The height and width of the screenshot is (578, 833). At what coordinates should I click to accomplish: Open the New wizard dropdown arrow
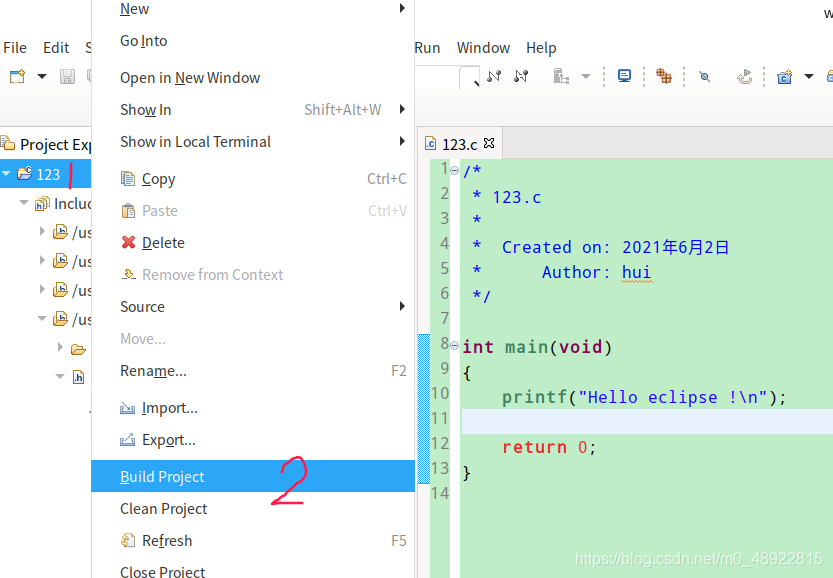tap(41, 76)
